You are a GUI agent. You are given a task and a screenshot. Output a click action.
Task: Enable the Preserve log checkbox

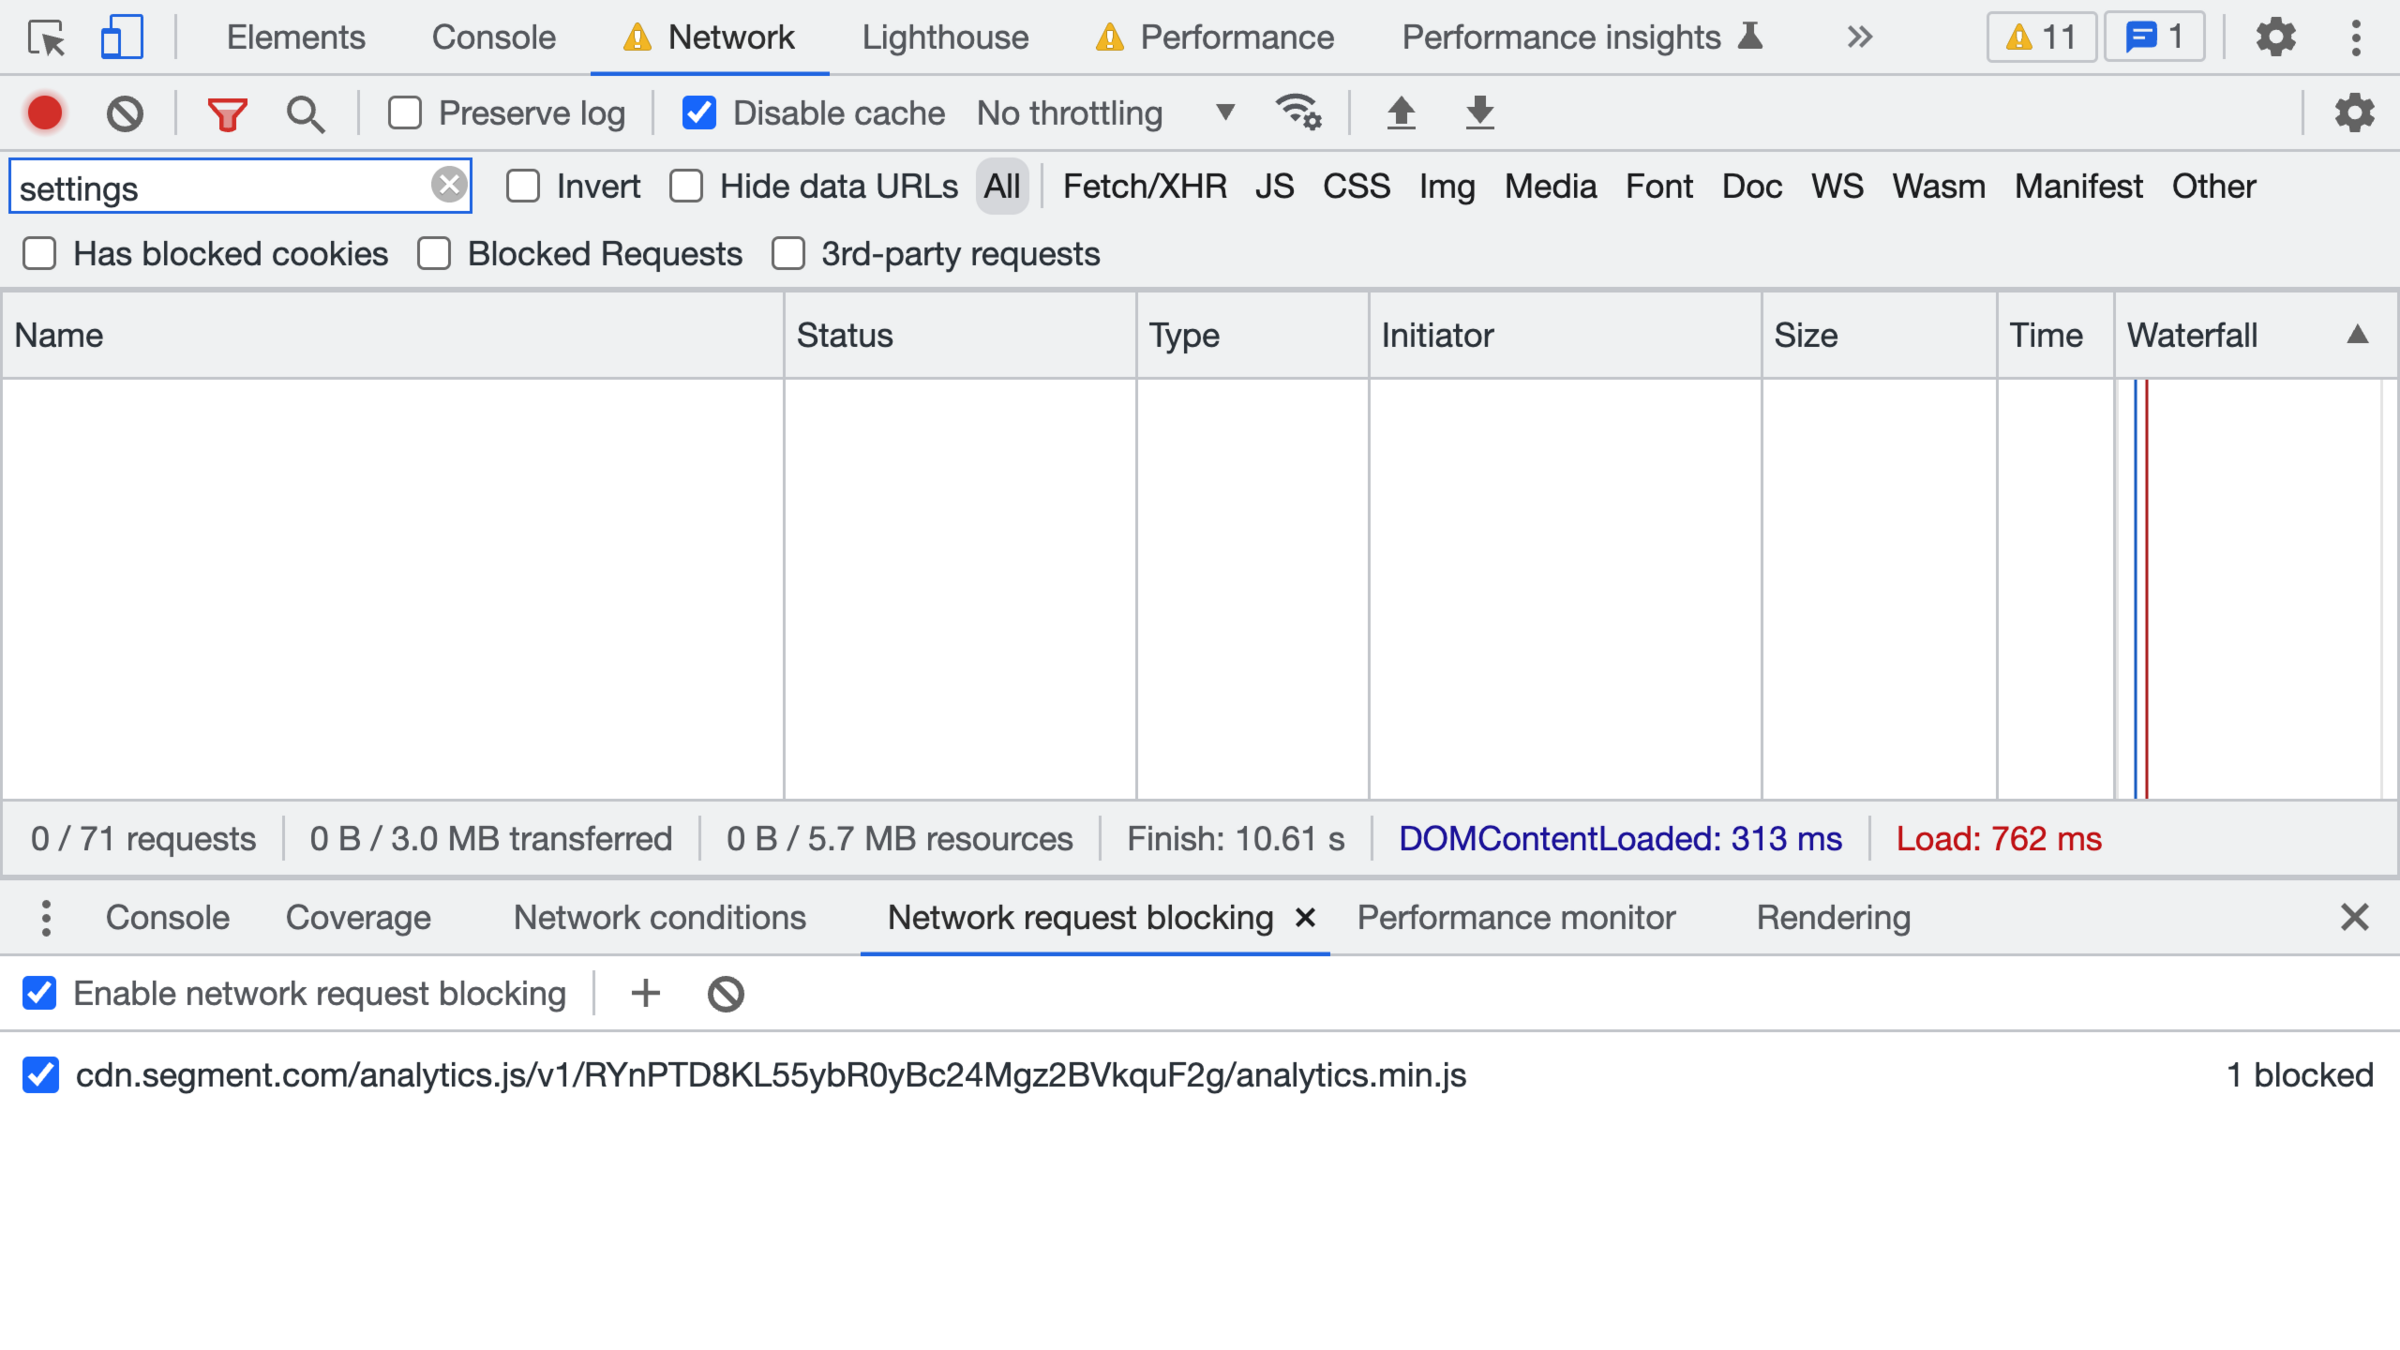405,113
